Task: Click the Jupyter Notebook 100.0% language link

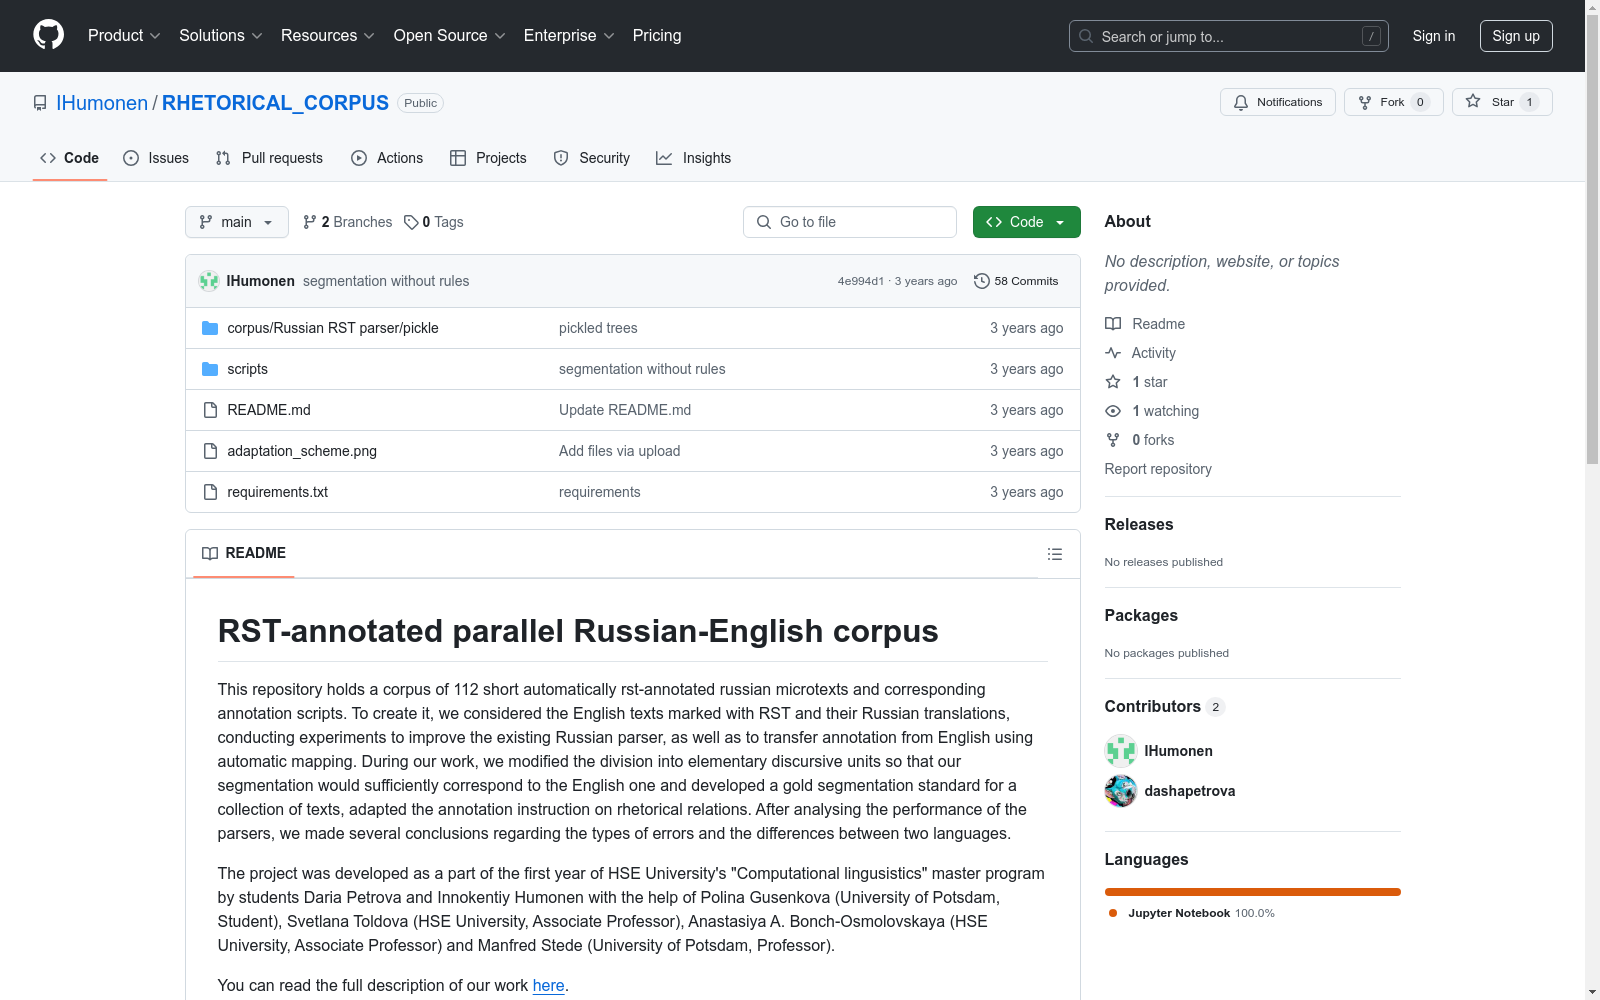Action: [1192, 913]
